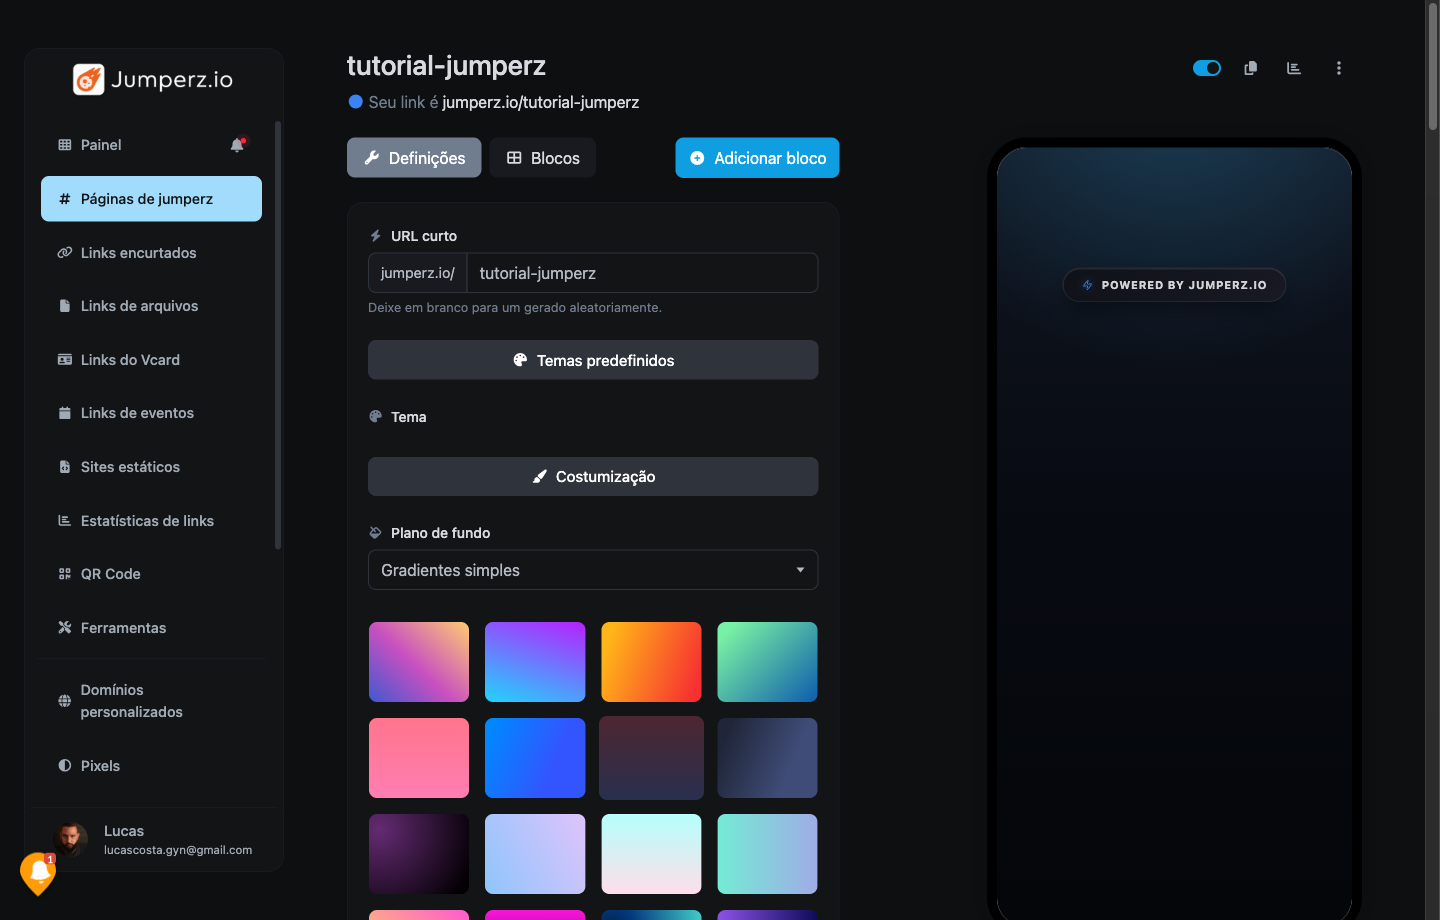1440x920 pixels.
Task: Click the tools icon beside Ferramentas
Action: point(65,628)
